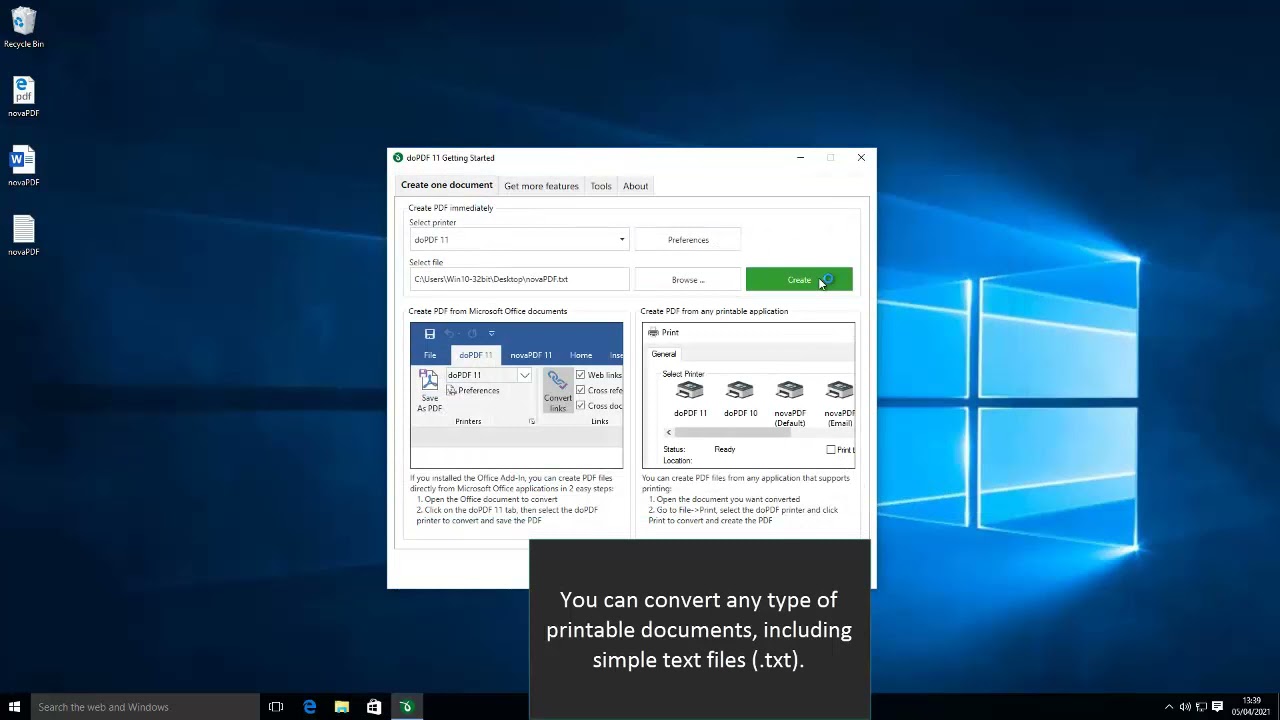Open the novaPDF text file on desktop

coord(23,236)
